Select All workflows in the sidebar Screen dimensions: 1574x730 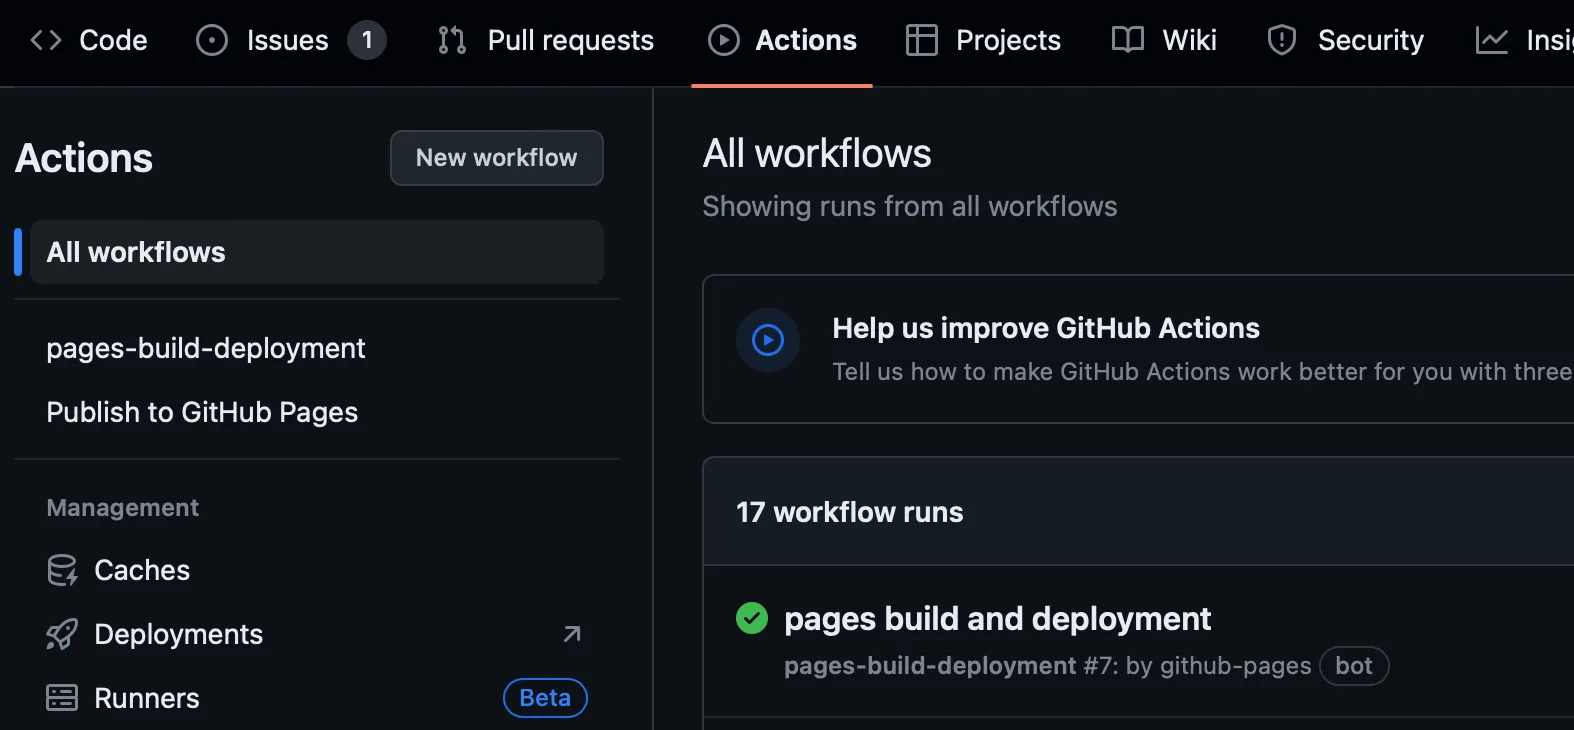tap(317, 252)
